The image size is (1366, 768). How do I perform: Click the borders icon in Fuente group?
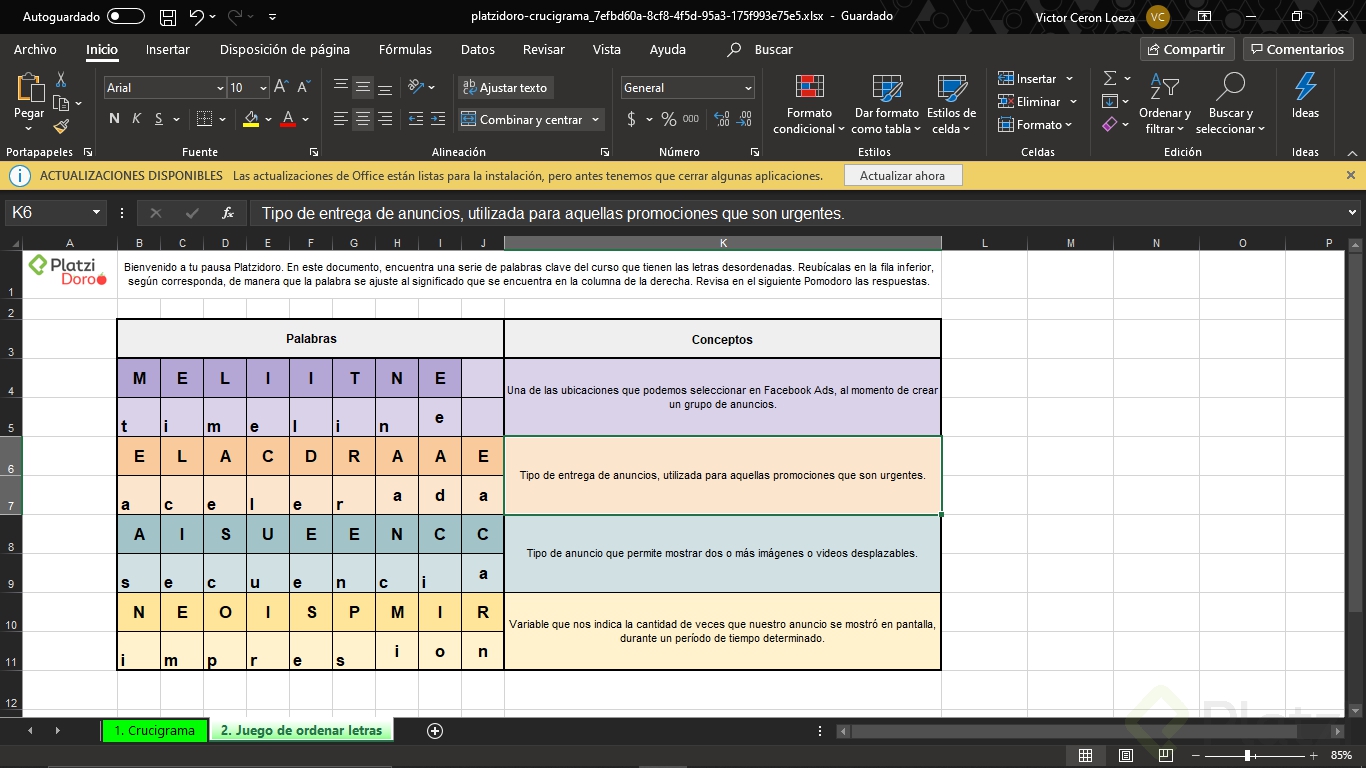(203, 119)
